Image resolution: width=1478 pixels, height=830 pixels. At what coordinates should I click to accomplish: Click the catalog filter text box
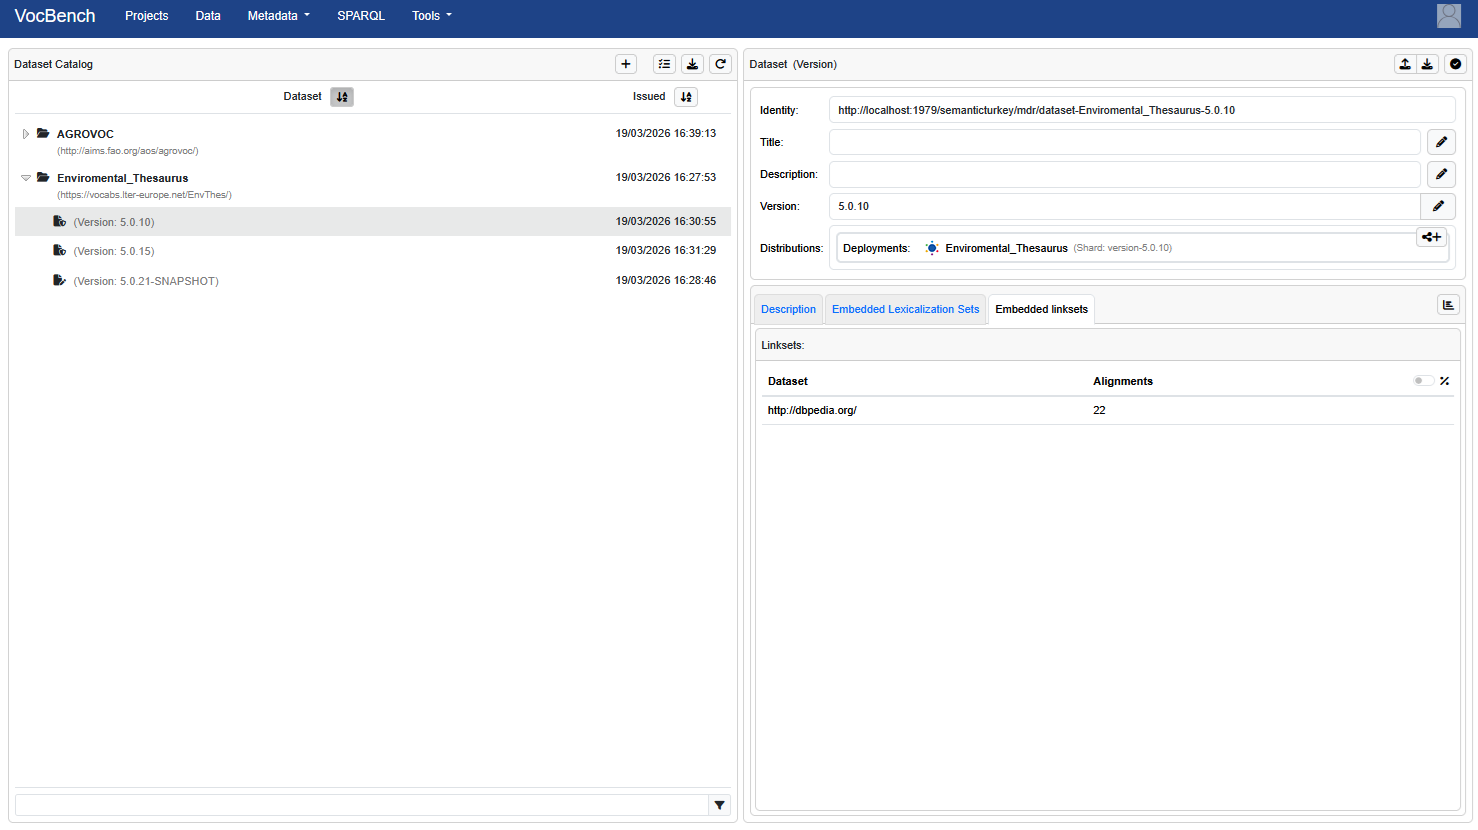click(x=362, y=805)
